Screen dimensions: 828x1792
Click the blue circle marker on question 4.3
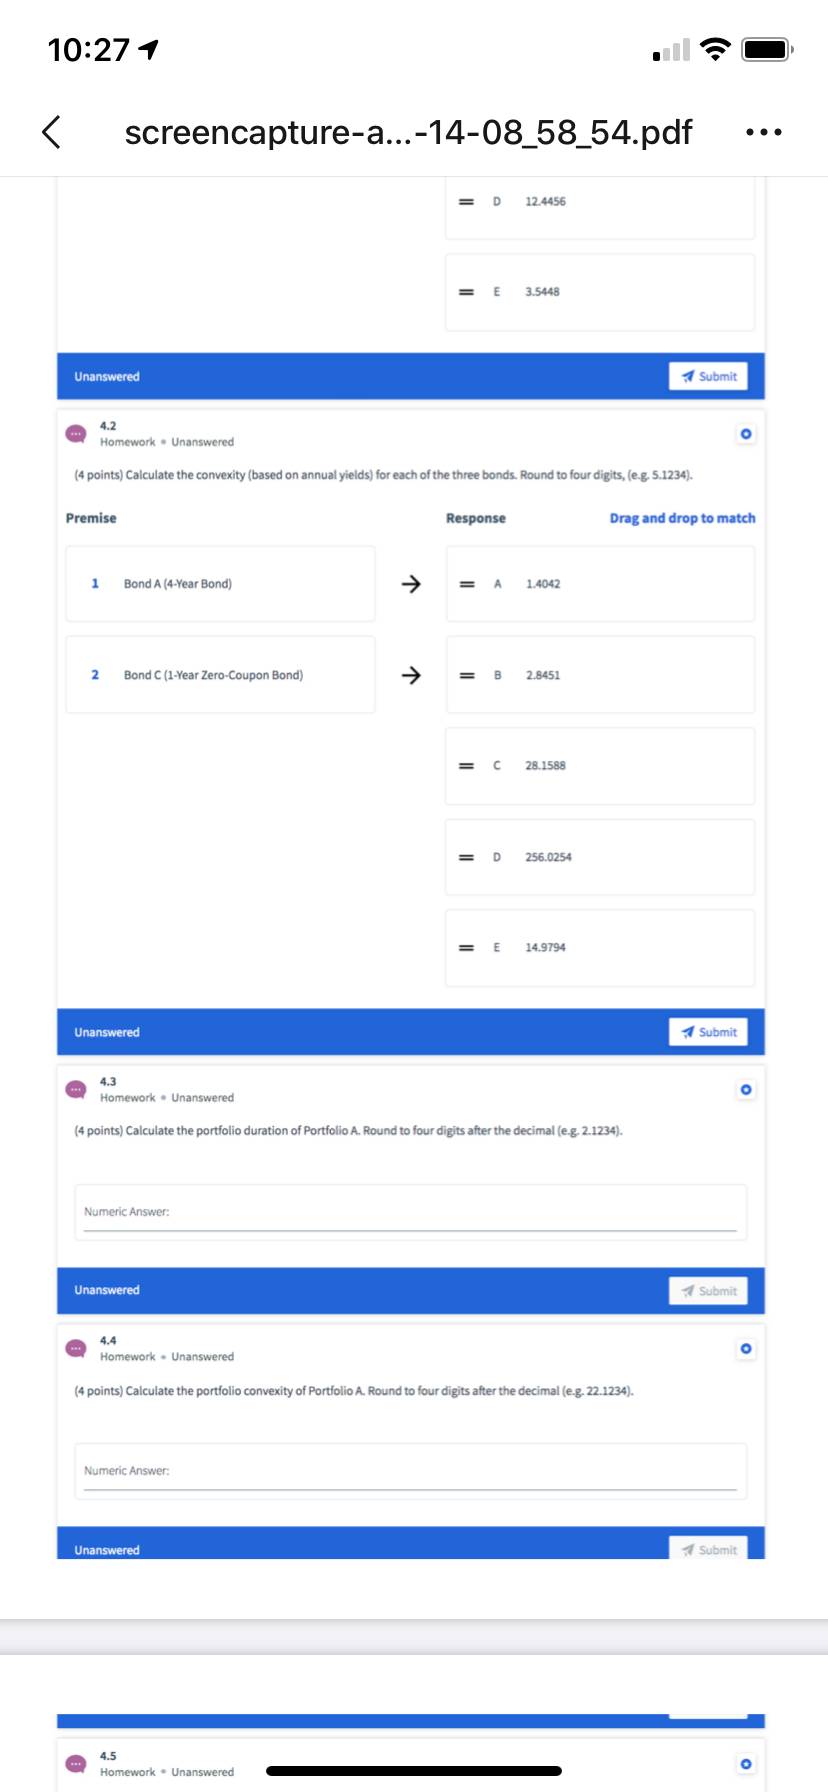(745, 1089)
